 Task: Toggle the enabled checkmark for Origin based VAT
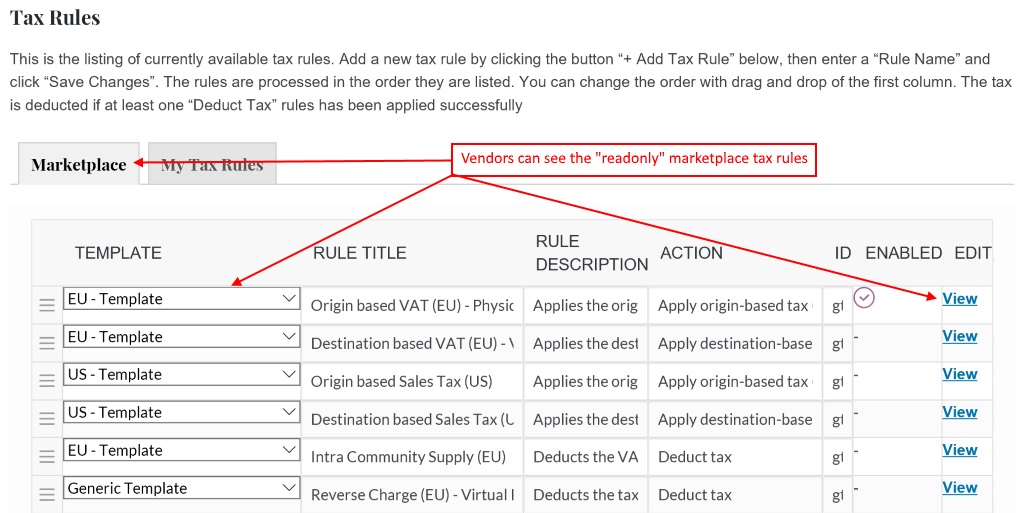pyautogui.click(x=864, y=298)
